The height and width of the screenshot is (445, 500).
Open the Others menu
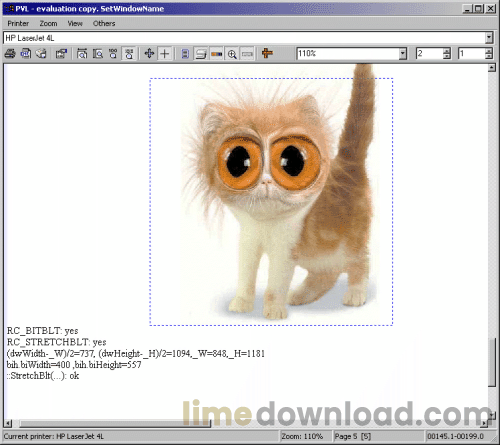click(x=104, y=23)
